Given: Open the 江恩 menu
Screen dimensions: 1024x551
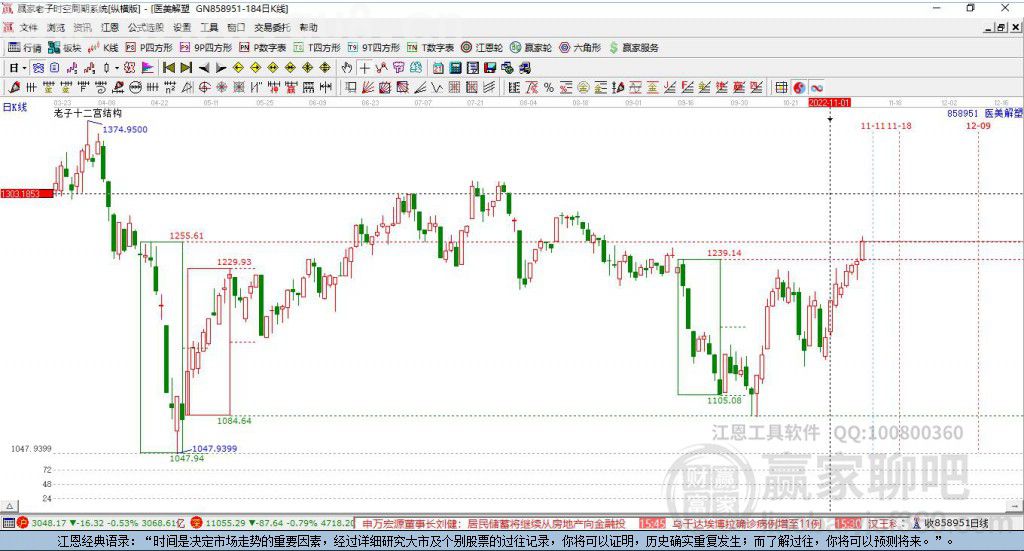Looking at the screenshot, I should (x=110, y=27).
